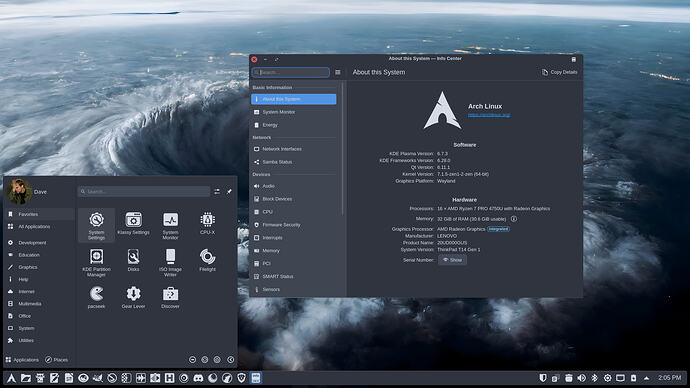
Task: Launch Klassy Settings from the app grid
Action: [x=133, y=223]
